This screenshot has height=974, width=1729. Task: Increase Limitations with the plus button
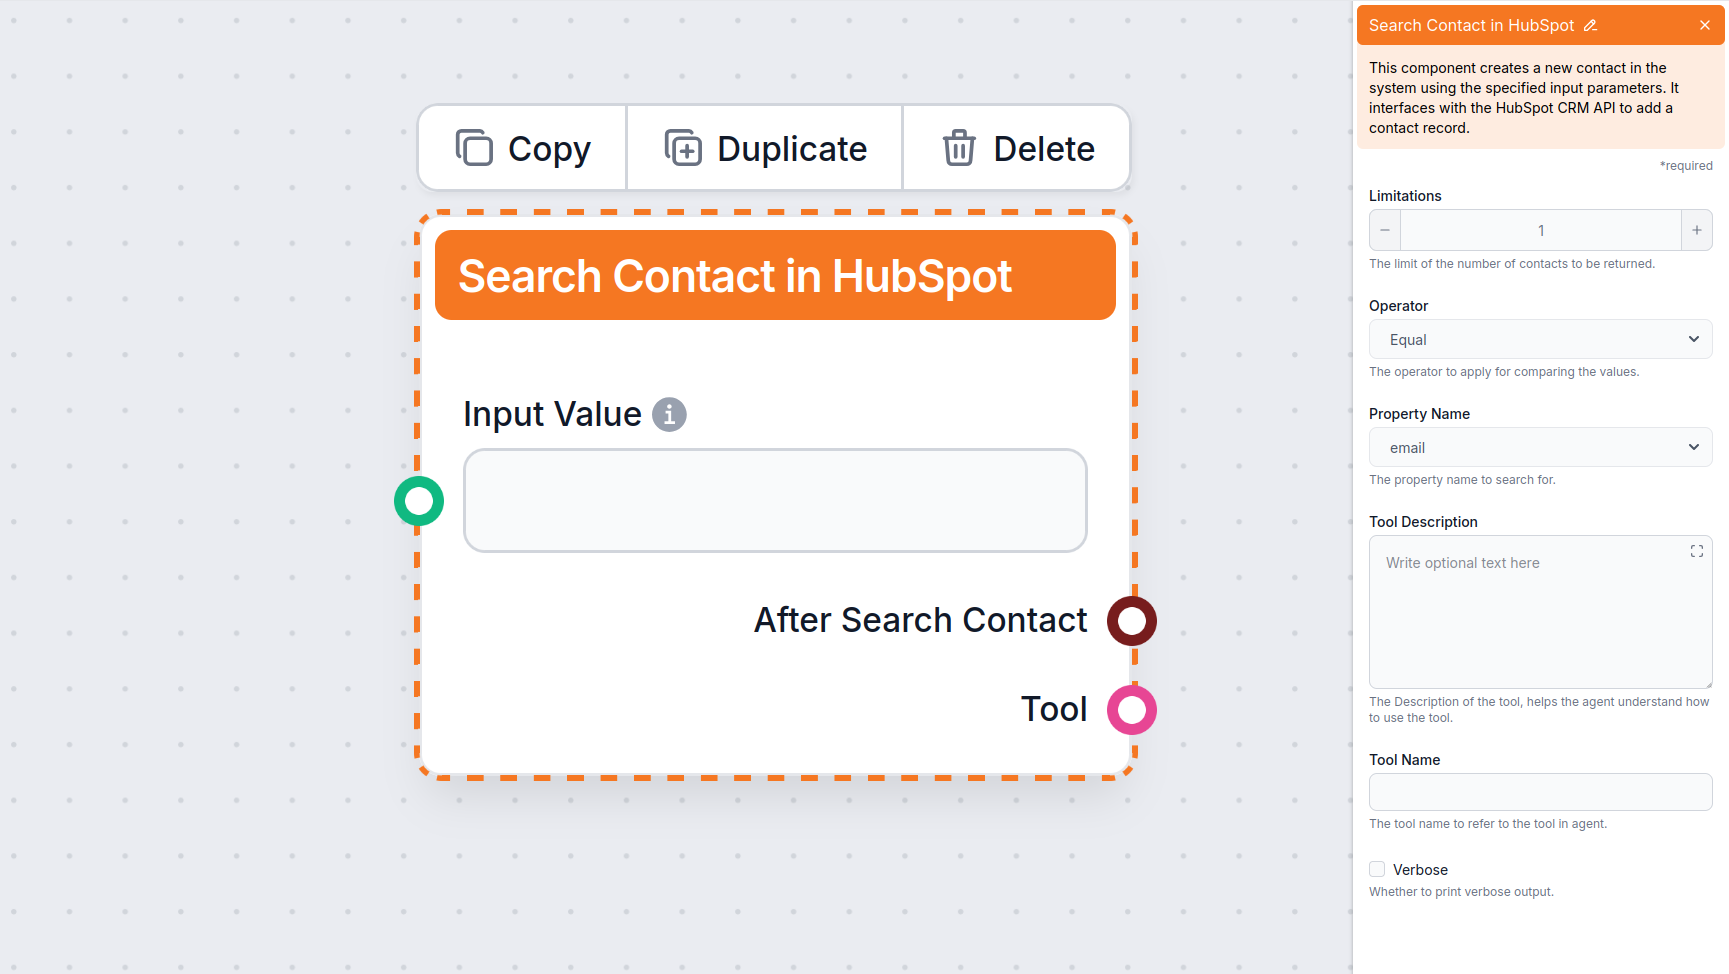1696,230
